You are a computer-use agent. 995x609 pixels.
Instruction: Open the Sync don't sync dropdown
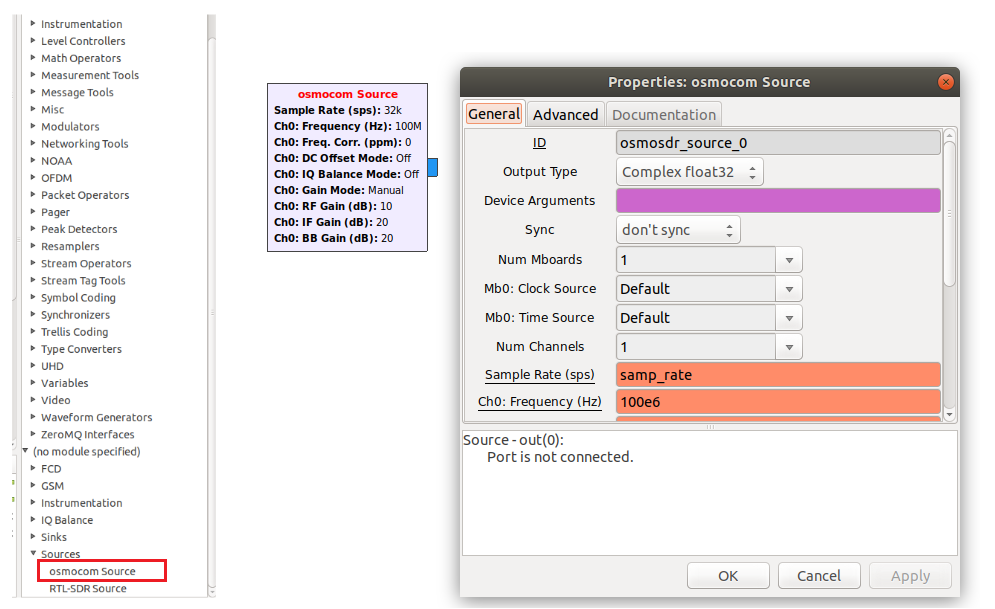point(678,230)
